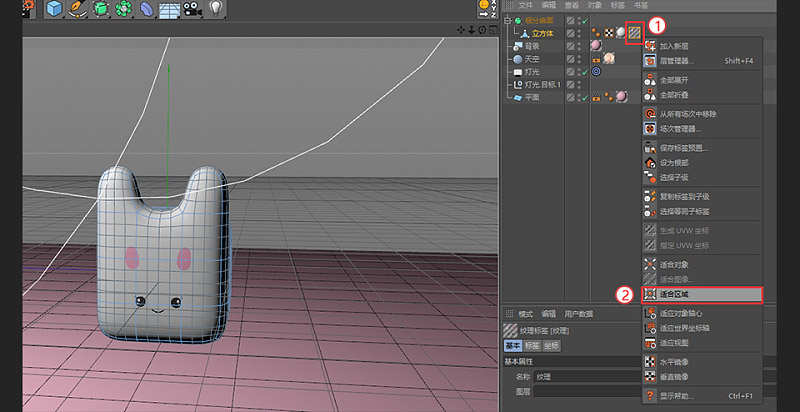This screenshot has height=412, width=800.
Task: Open the 标签 menu in object manager
Action: (x=618, y=6)
